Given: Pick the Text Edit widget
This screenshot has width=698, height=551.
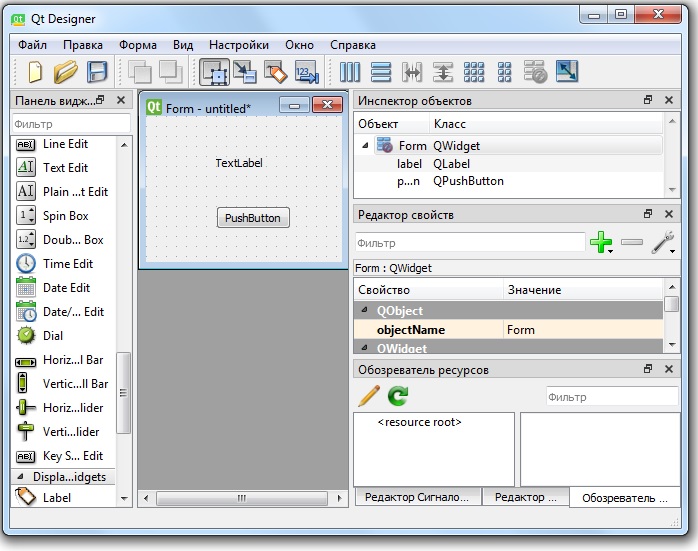Looking at the screenshot, I should pos(65,168).
